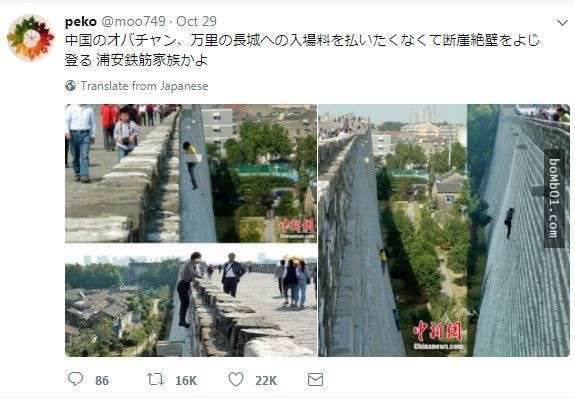Screen dimensions: 575x398
Task: Open the middle tall wall photo
Action: pyautogui.click(x=392, y=230)
